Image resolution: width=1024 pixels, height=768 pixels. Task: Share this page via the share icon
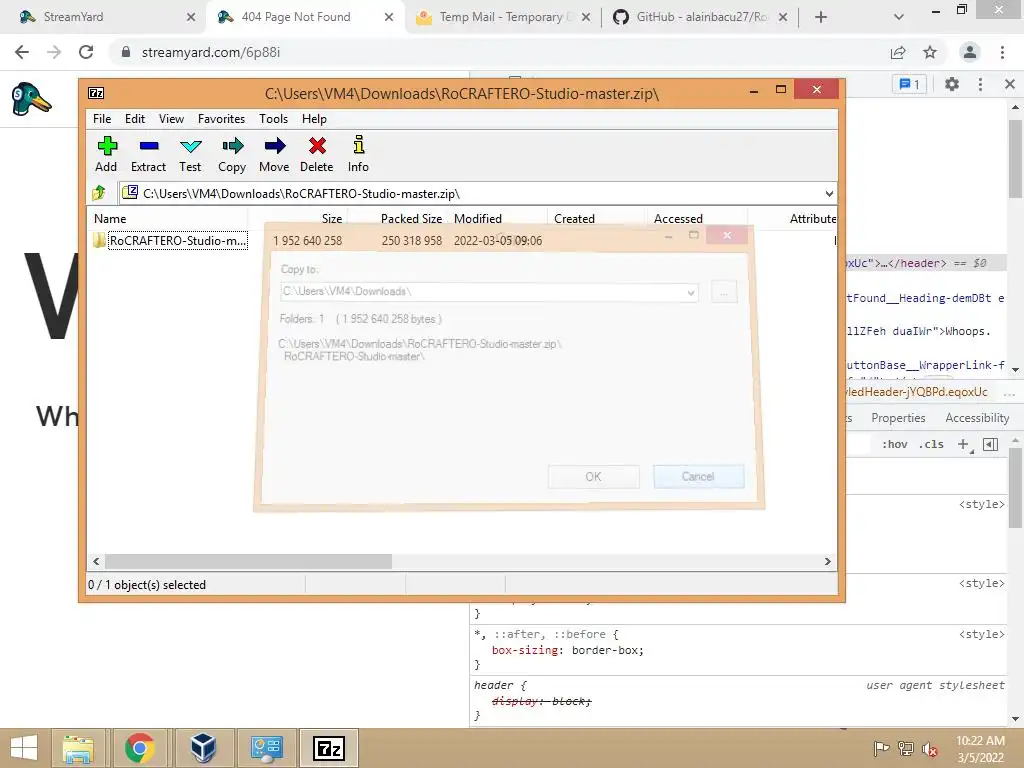tap(898, 52)
